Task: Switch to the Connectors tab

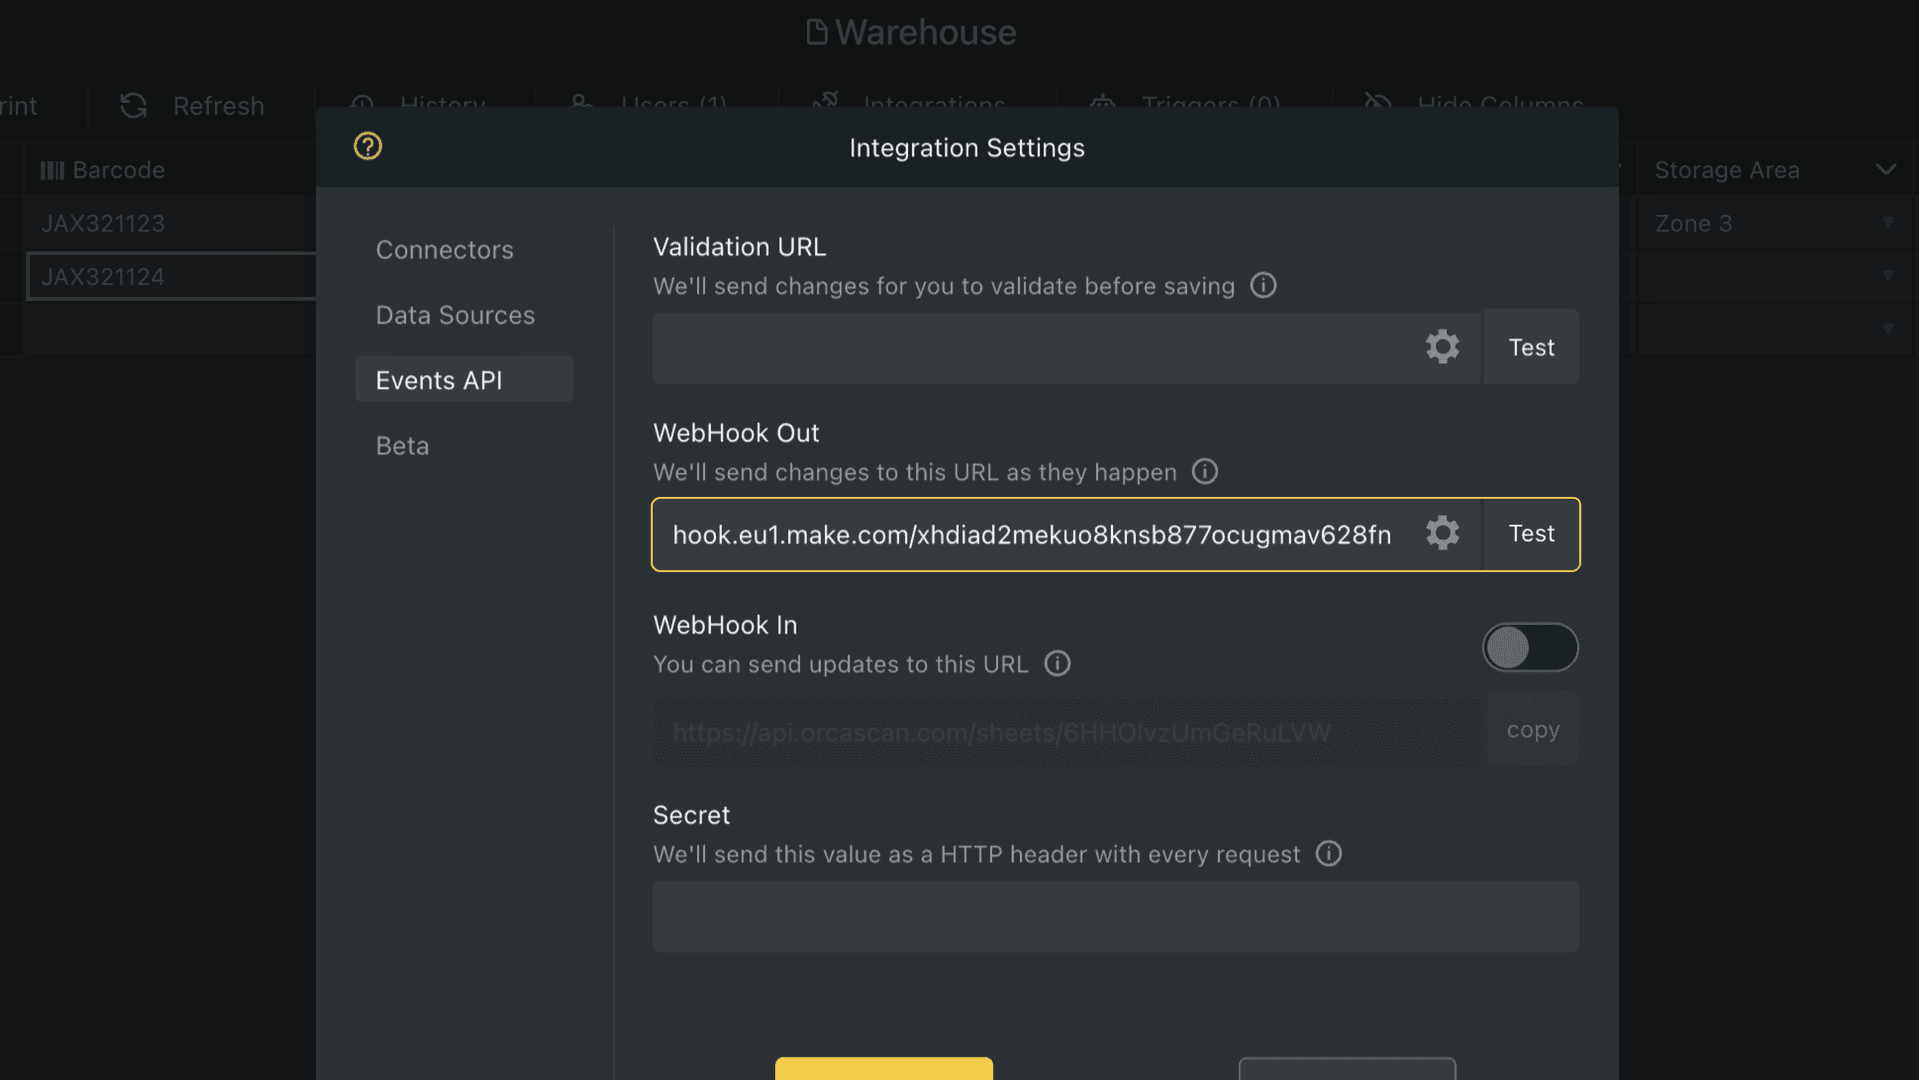Action: coord(444,249)
